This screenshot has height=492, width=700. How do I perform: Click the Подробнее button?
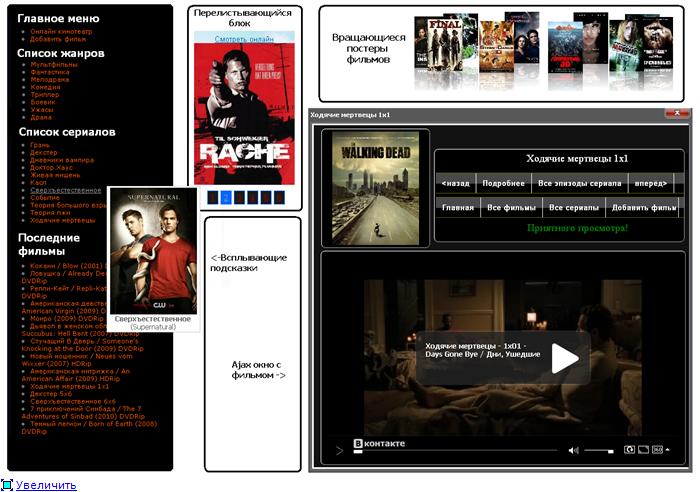(504, 183)
